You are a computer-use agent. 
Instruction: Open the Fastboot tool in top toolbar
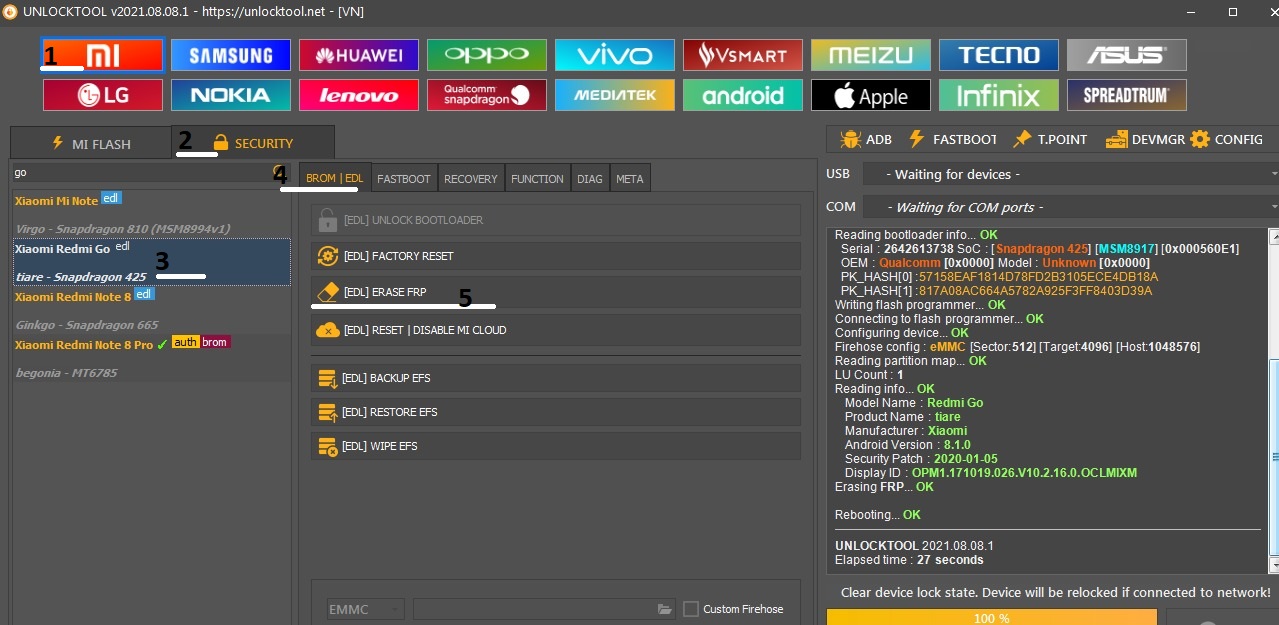952,139
